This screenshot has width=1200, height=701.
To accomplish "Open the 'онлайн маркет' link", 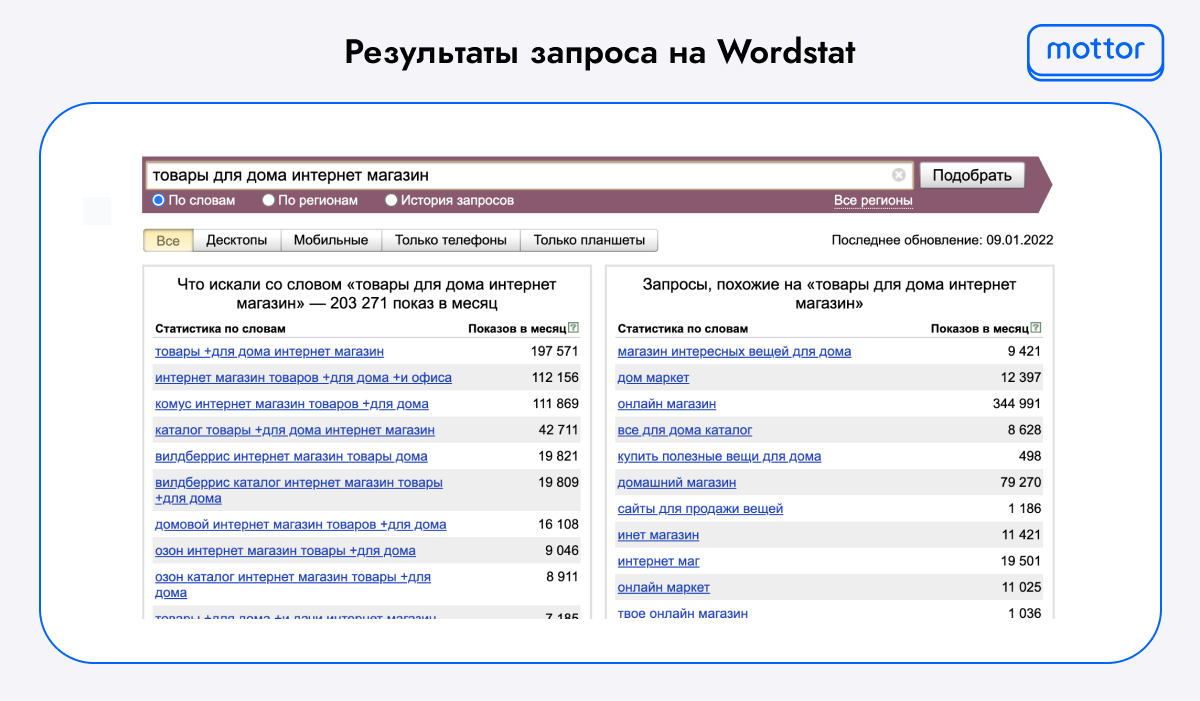I will 664,587.
